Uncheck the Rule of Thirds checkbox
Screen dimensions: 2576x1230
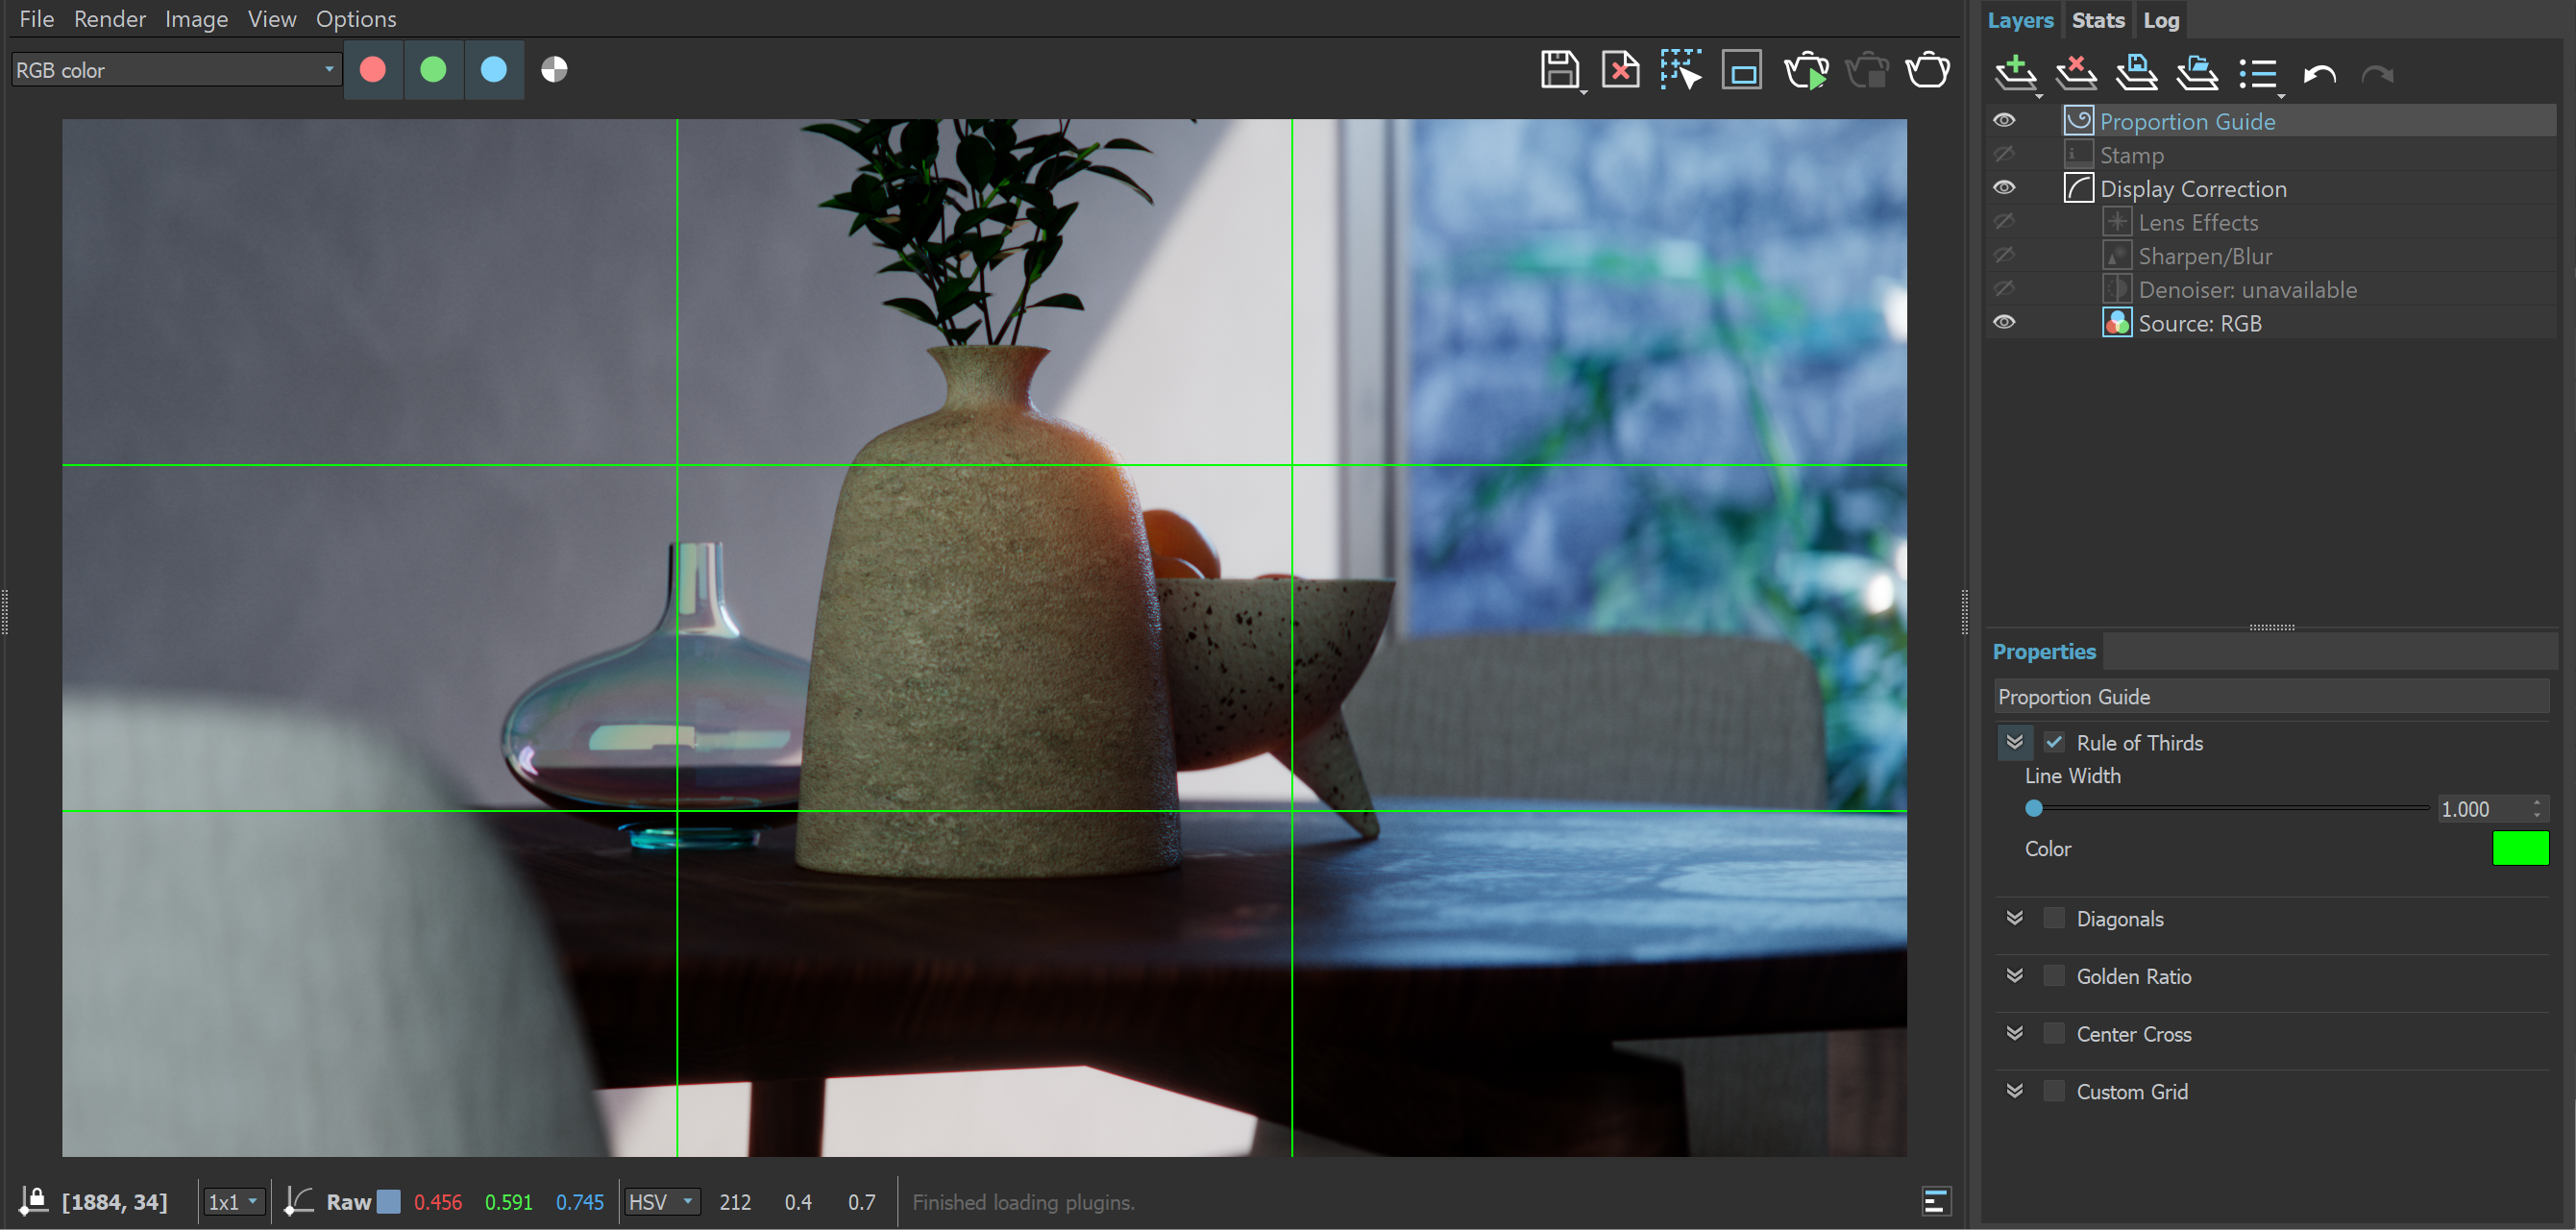2054,742
